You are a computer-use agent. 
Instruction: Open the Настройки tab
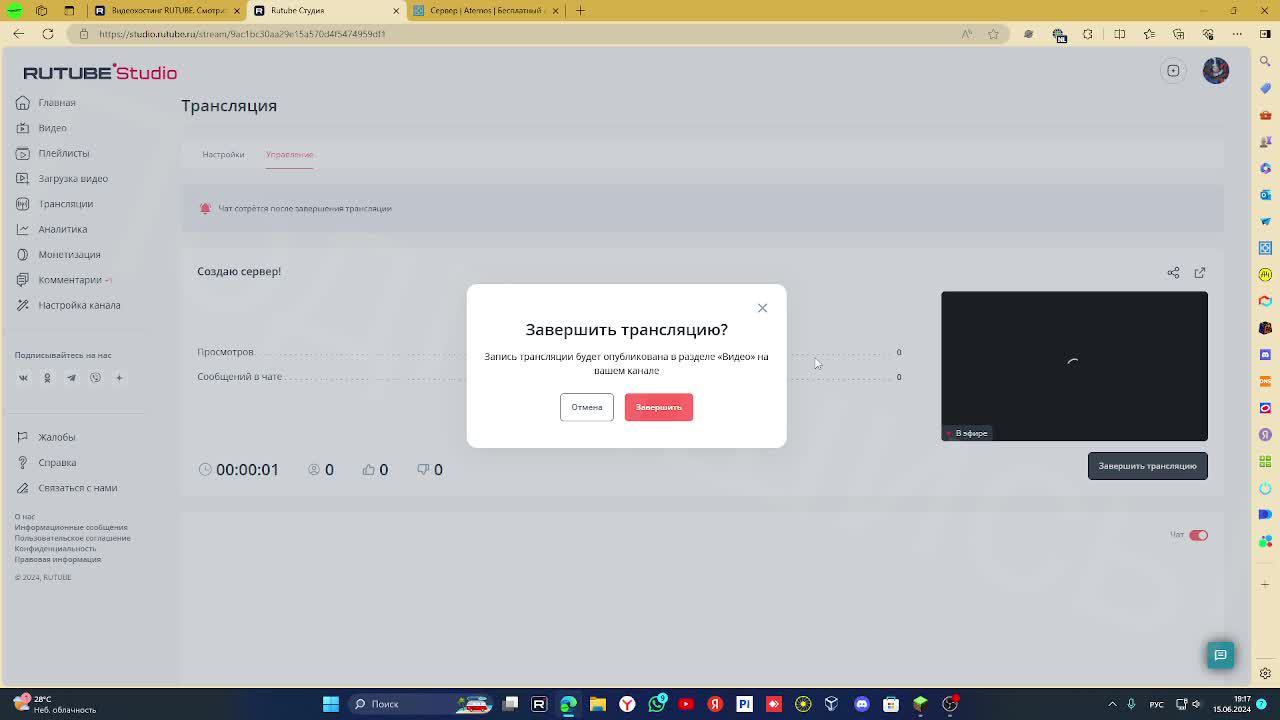pos(223,155)
